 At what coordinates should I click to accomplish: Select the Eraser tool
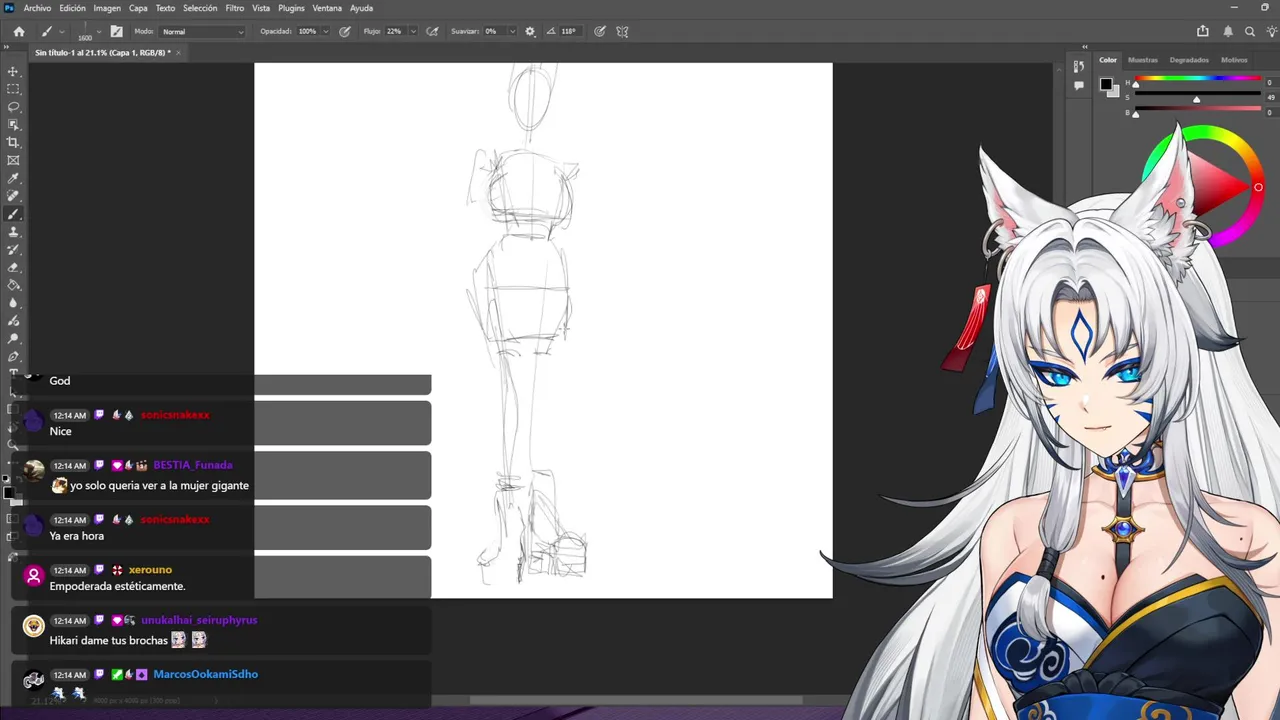pos(13,268)
